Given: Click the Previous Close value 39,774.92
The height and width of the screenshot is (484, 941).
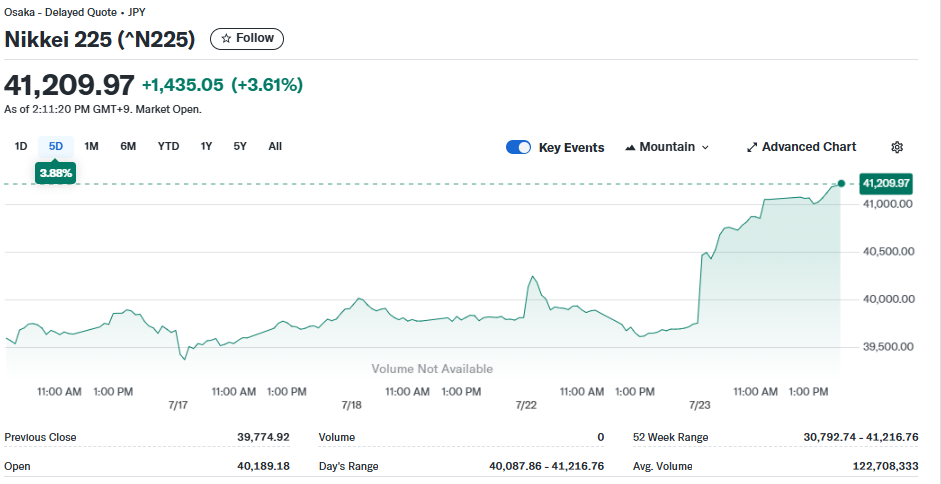Looking at the screenshot, I should pos(263,437).
